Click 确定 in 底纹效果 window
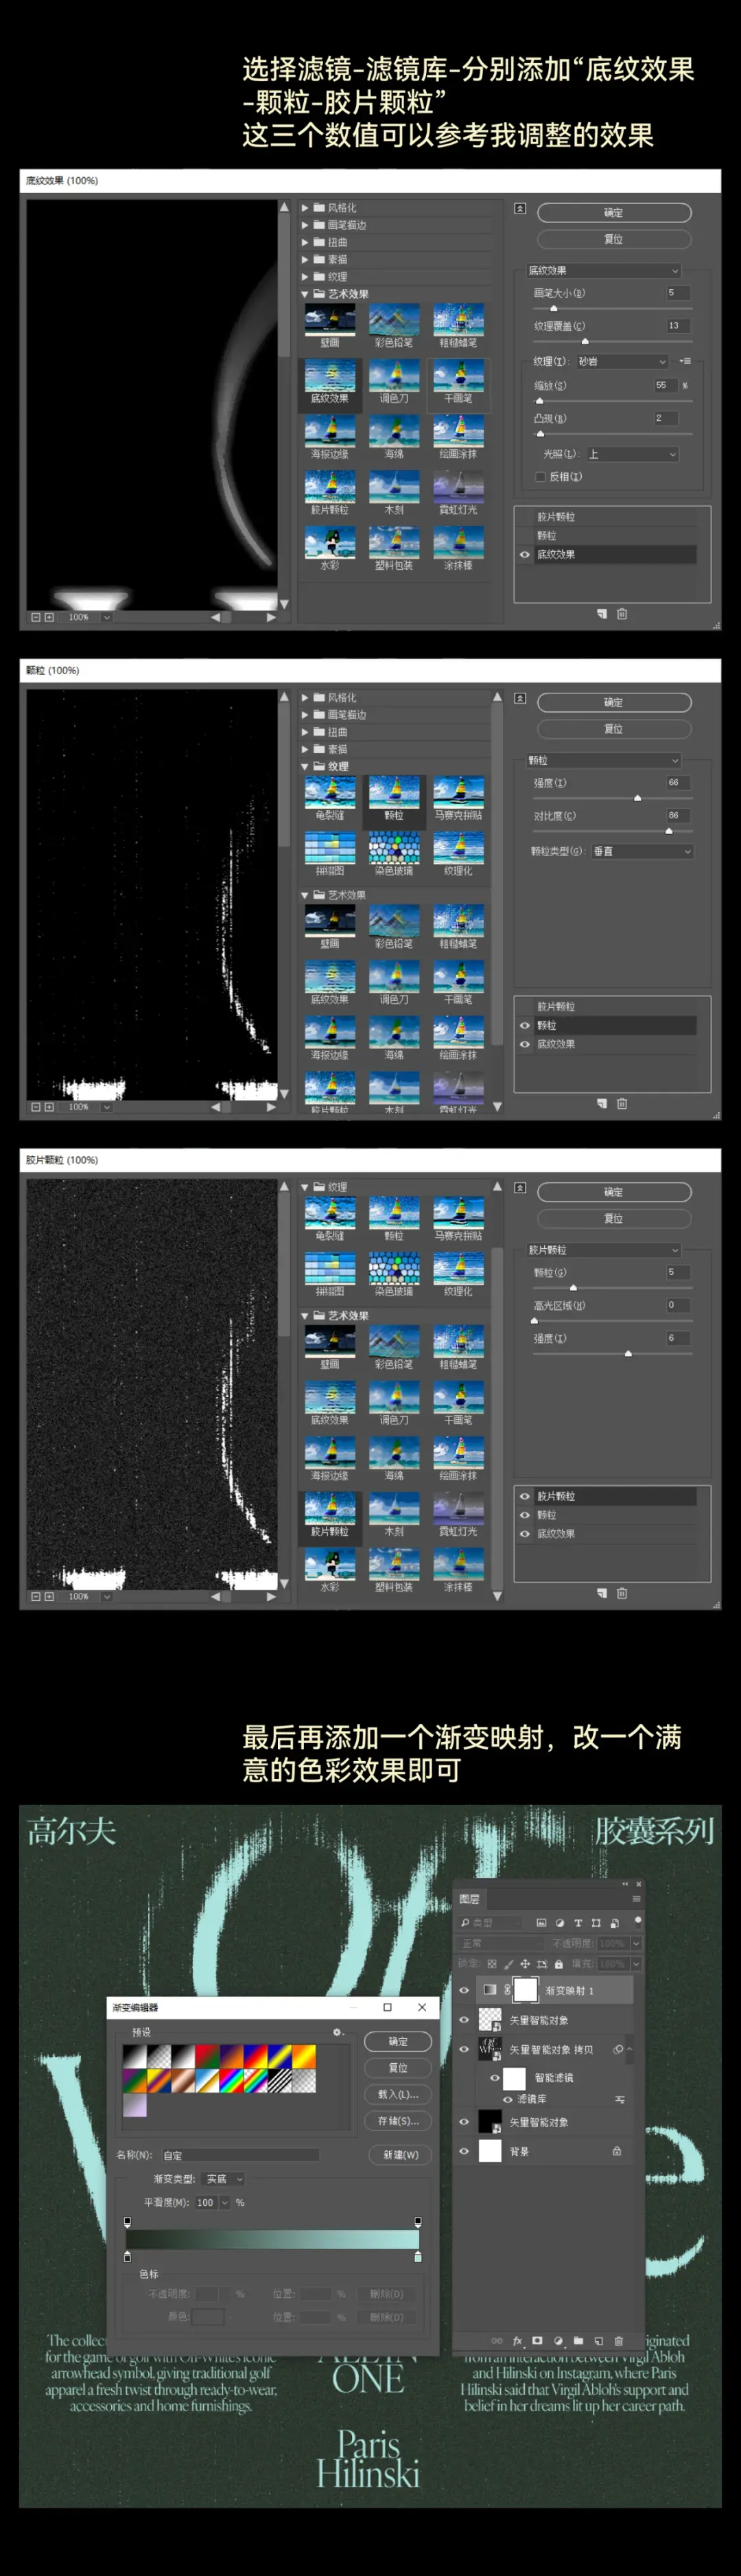The width and height of the screenshot is (741, 2576). coord(614,213)
